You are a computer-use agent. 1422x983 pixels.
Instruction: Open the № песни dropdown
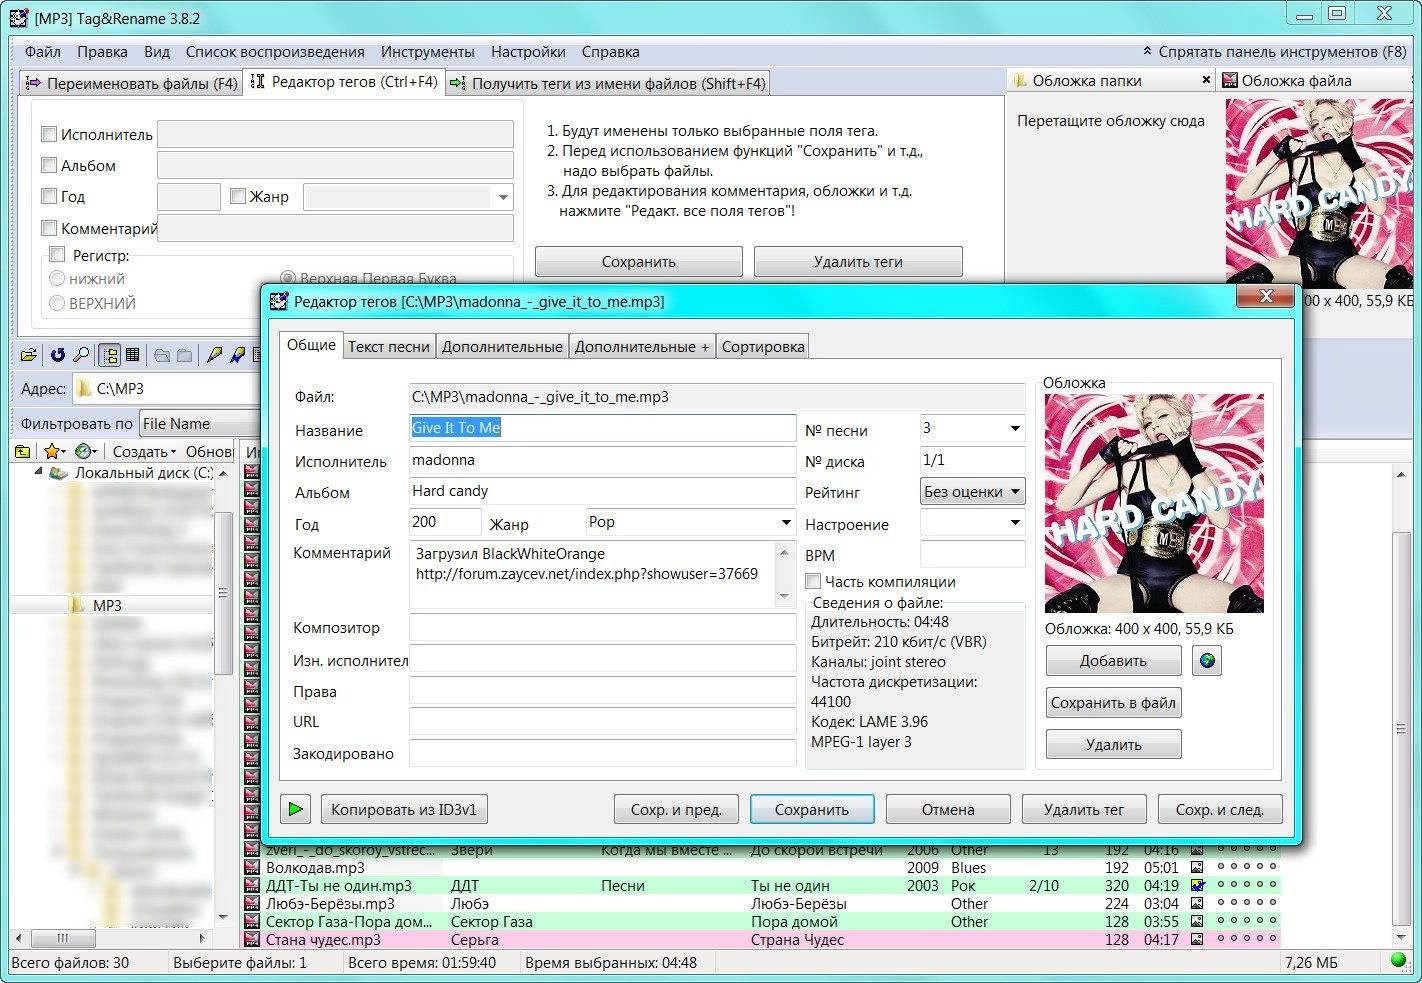tap(1014, 428)
